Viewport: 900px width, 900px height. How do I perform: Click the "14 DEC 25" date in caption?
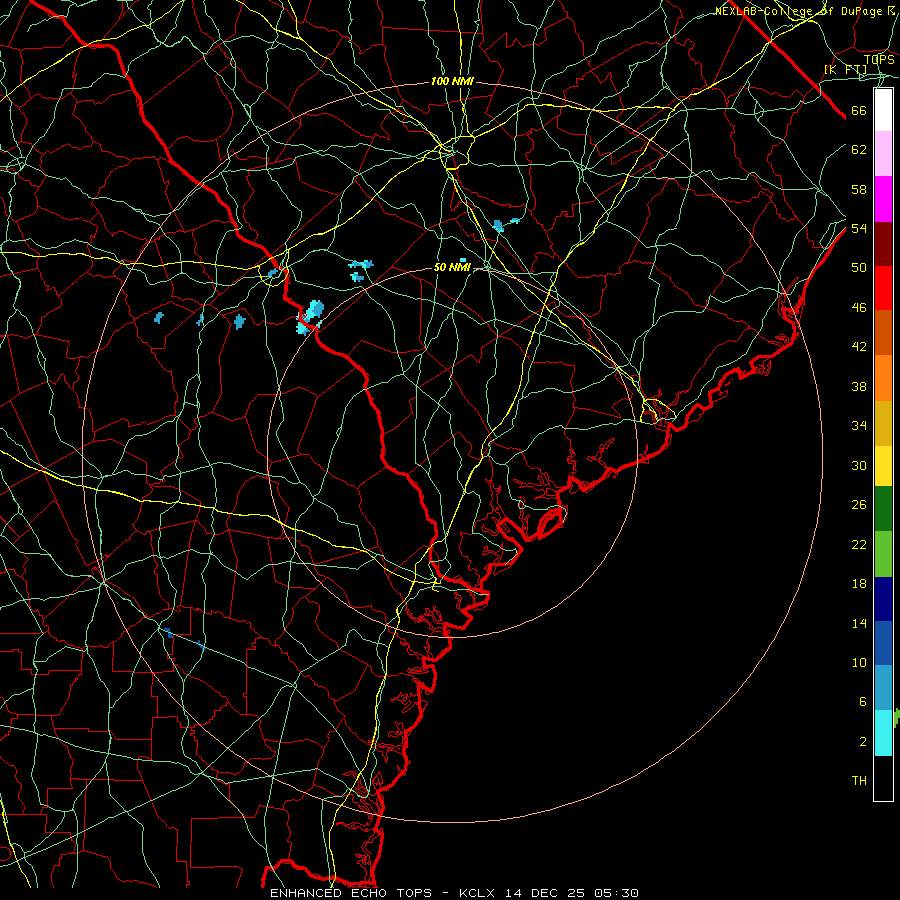[545, 893]
